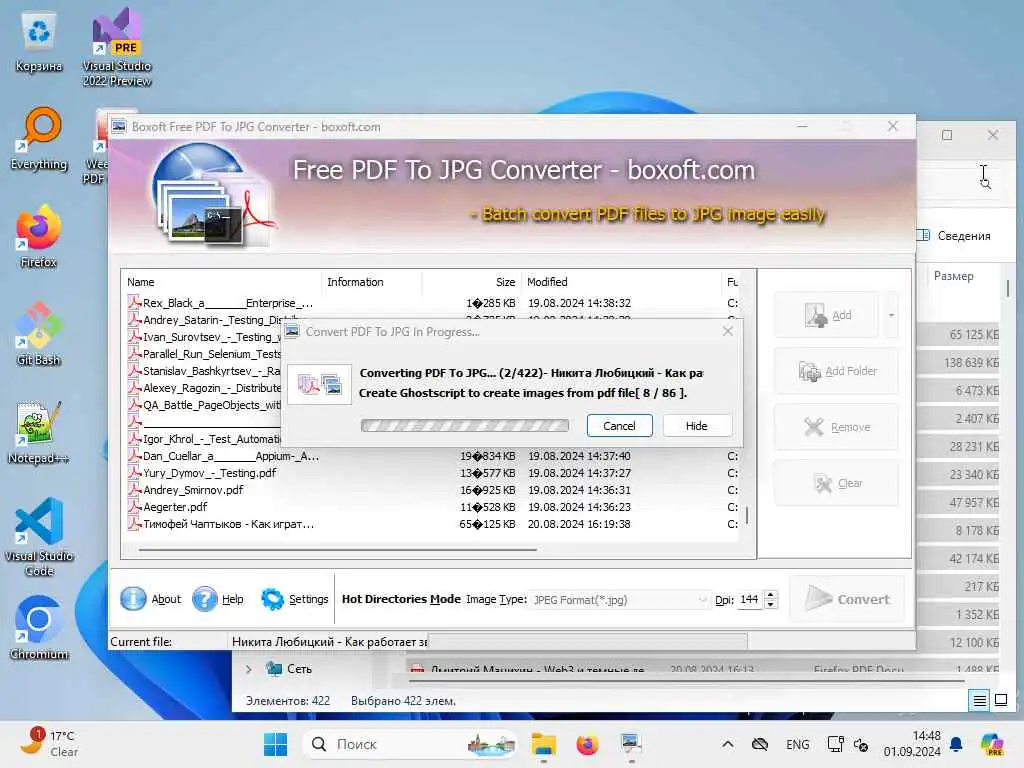Sort file list by Information column
The image size is (1024, 768).
click(x=372, y=282)
